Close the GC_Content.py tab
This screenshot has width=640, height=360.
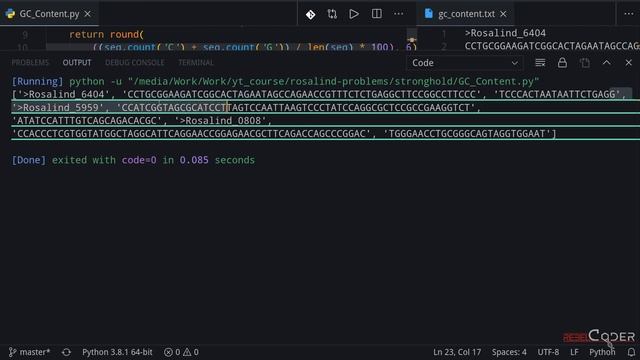click(x=87, y=14)
